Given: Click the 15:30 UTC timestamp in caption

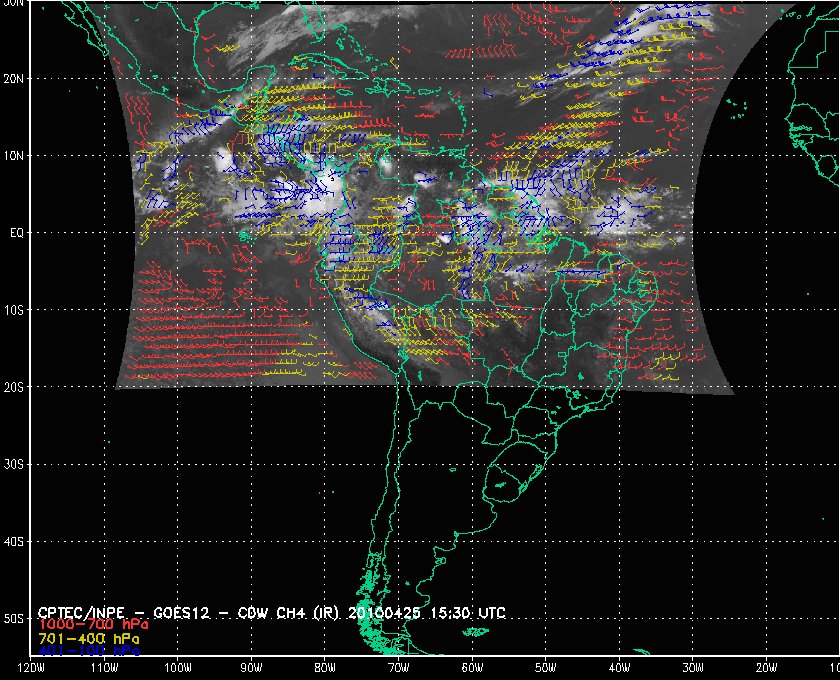Looking at the screenshot, I should tap(466, 612).
